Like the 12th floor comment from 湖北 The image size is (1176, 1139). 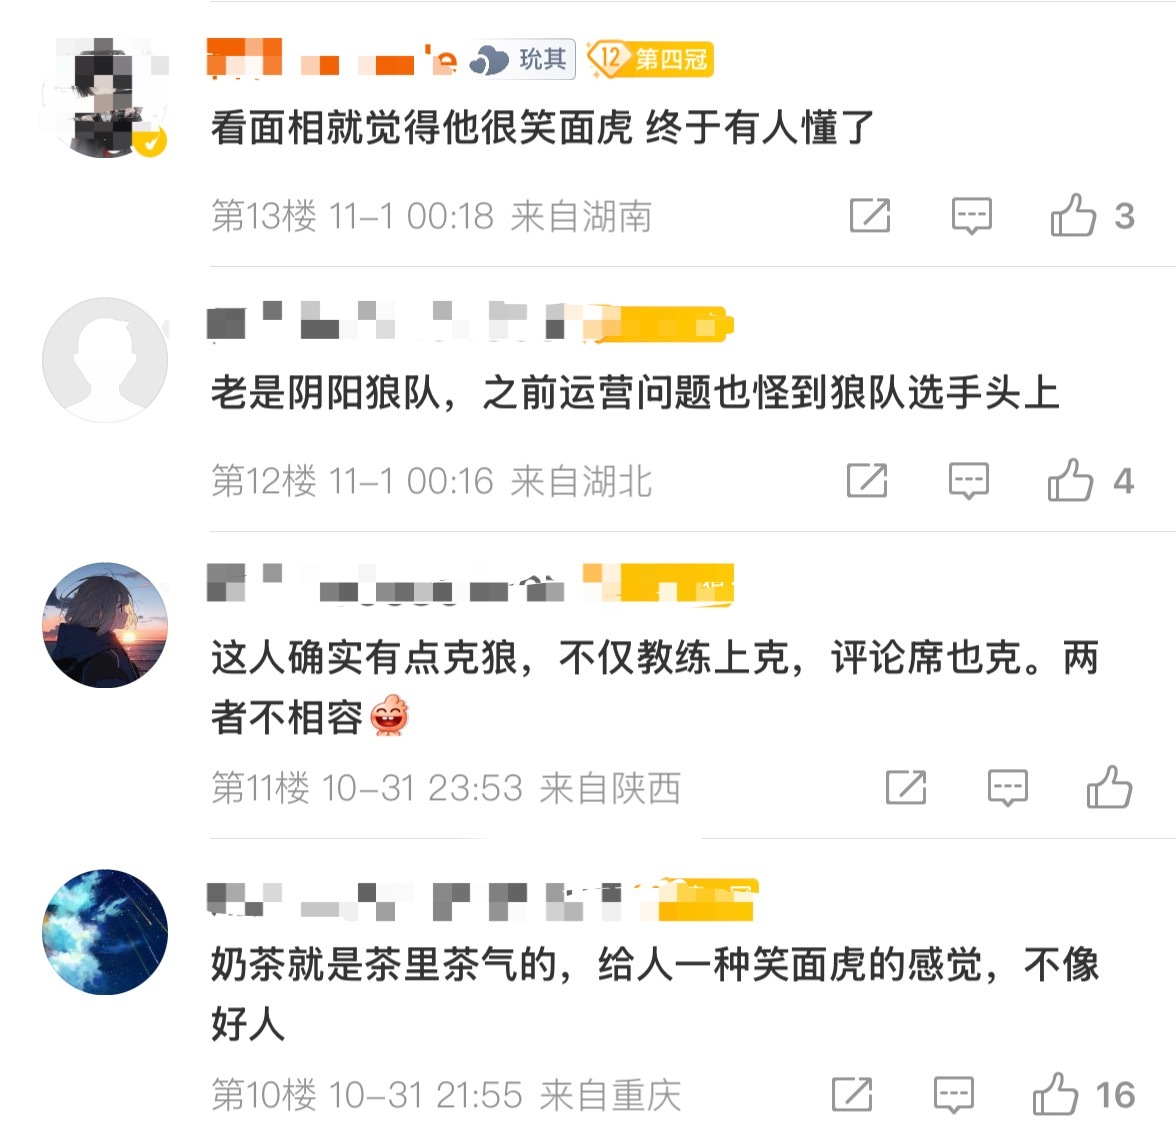coord(1070,481)
